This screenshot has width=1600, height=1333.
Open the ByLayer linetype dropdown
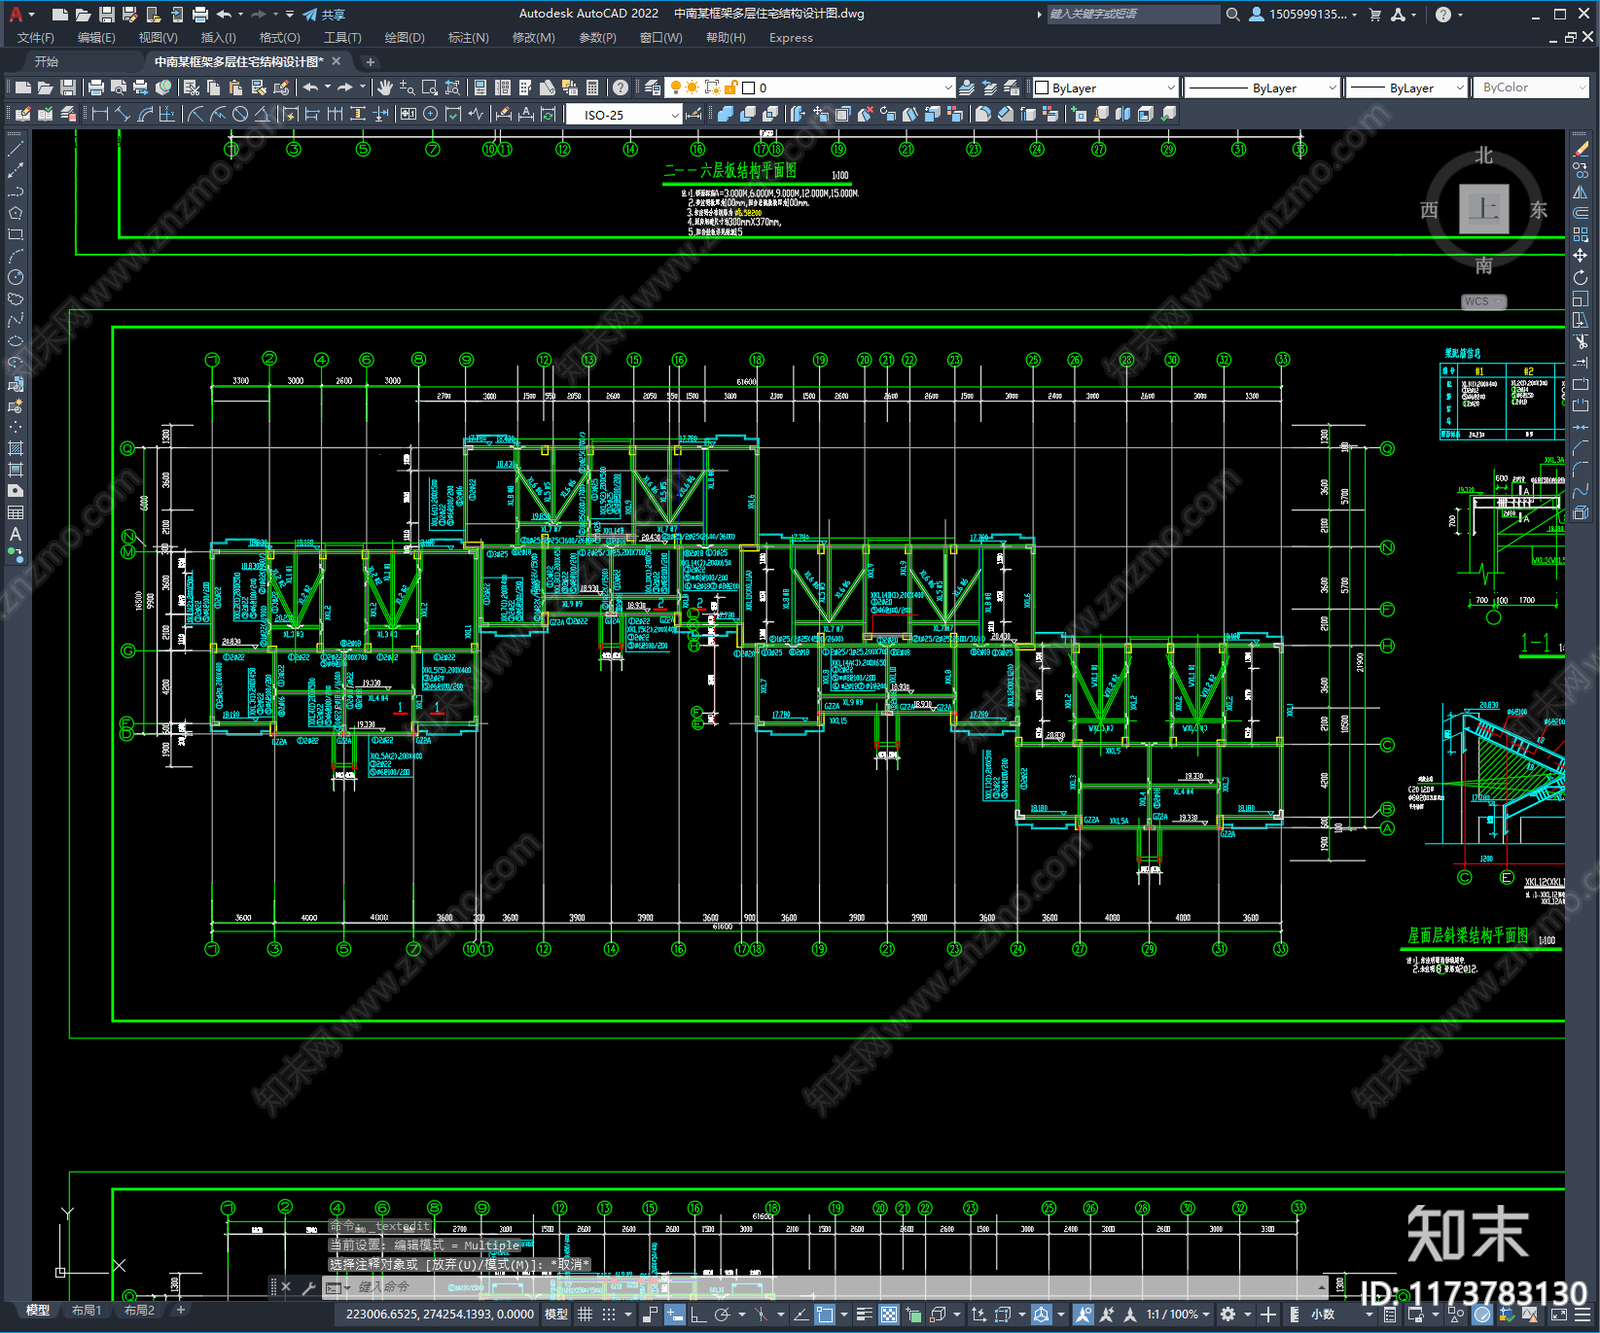pyautogui.click(x=1262, y=88)
